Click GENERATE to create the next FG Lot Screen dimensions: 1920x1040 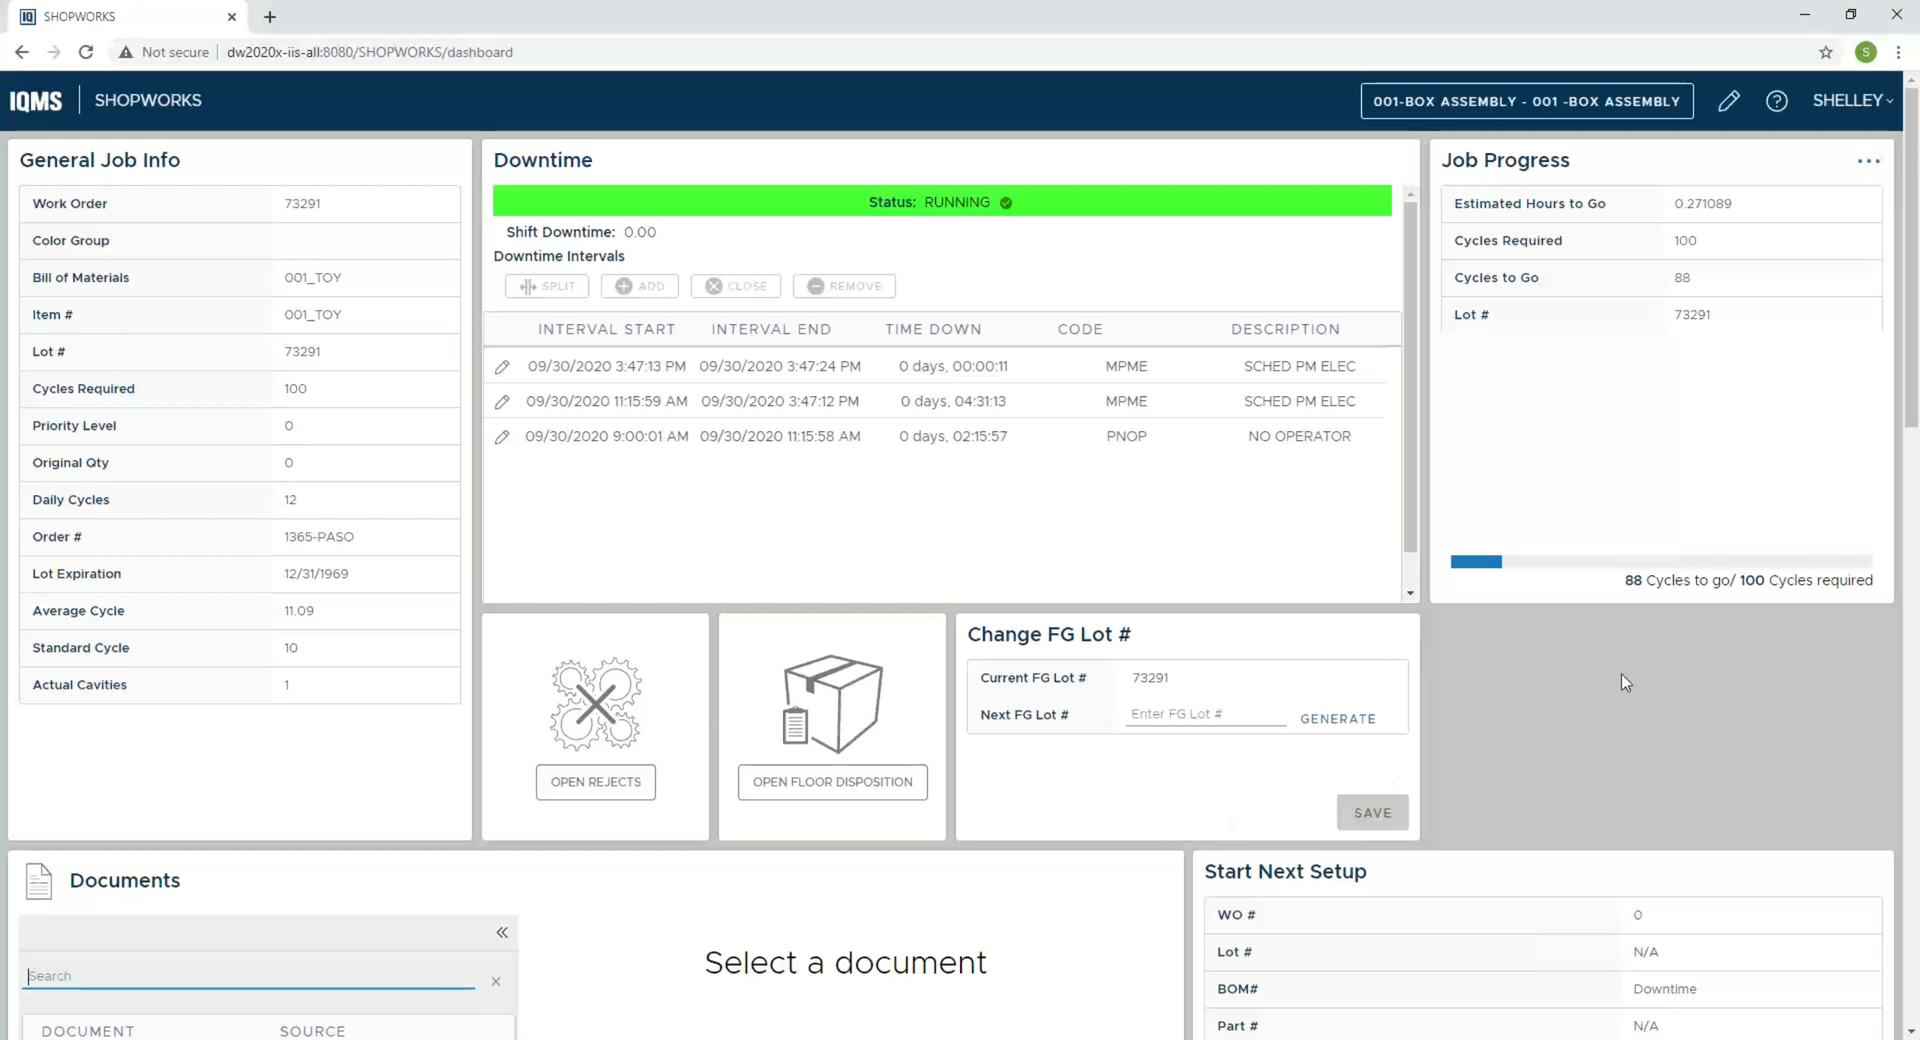[x=1338, y=718]
